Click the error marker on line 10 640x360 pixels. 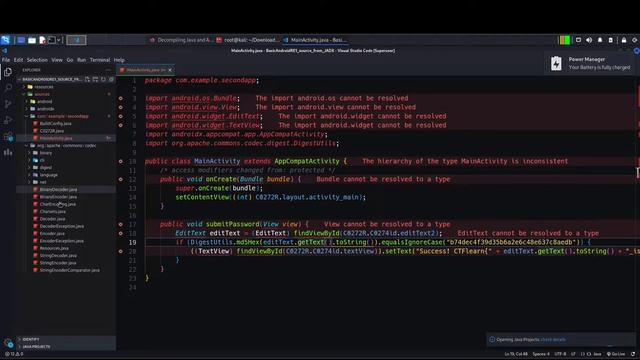tap(120, 161)
